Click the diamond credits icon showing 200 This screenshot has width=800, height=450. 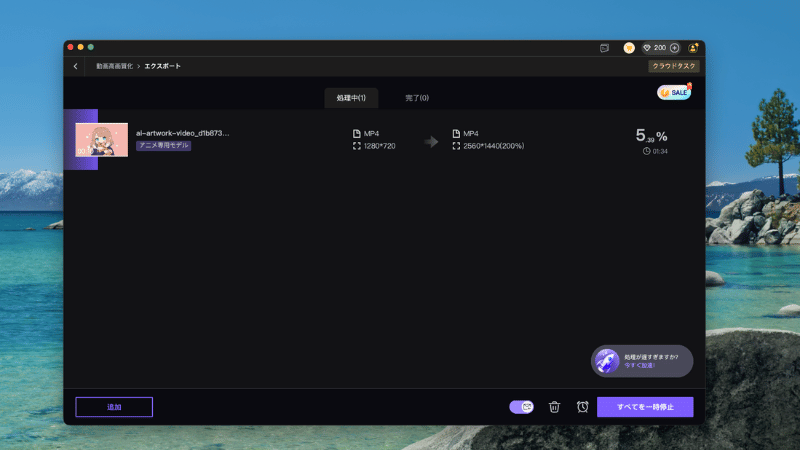coord(647,47)
